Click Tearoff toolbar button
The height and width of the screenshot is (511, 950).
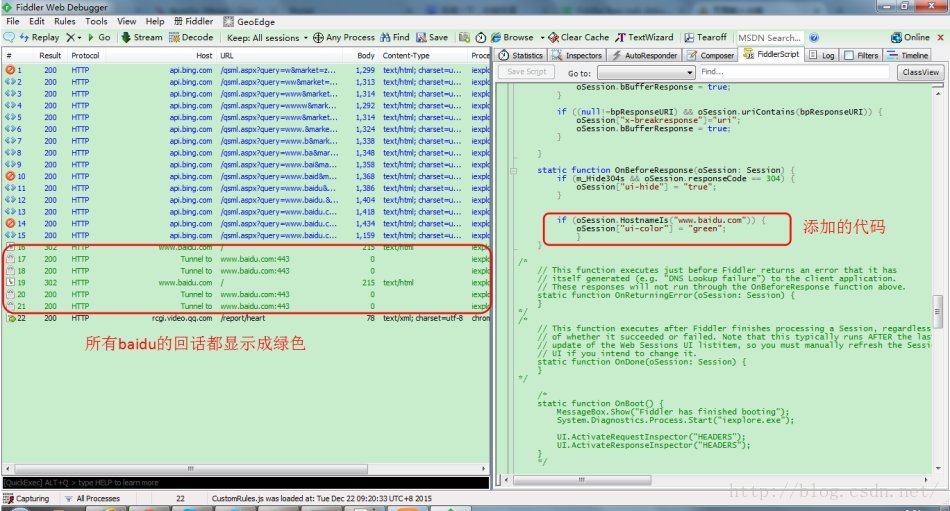pyautogui.click(x=705, y=38)
